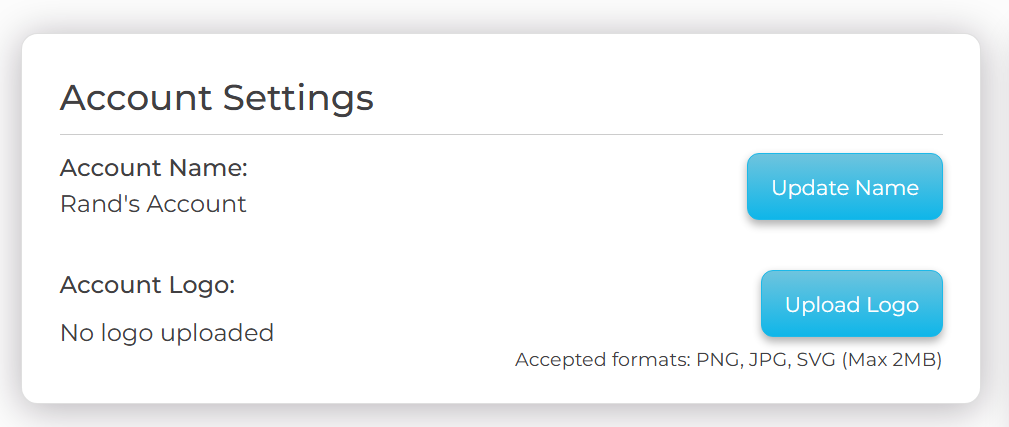Select the "Account Logo:" label
1009x427 pixels.
tap(147, 285)
